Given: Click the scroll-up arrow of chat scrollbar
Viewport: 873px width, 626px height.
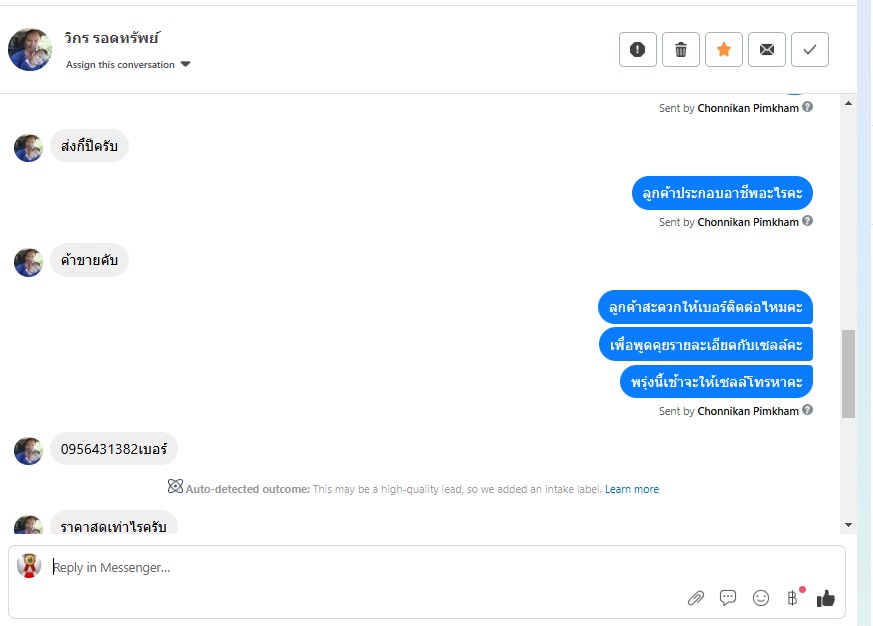Looking at the screenshot, I should click(x=849, y=103).
